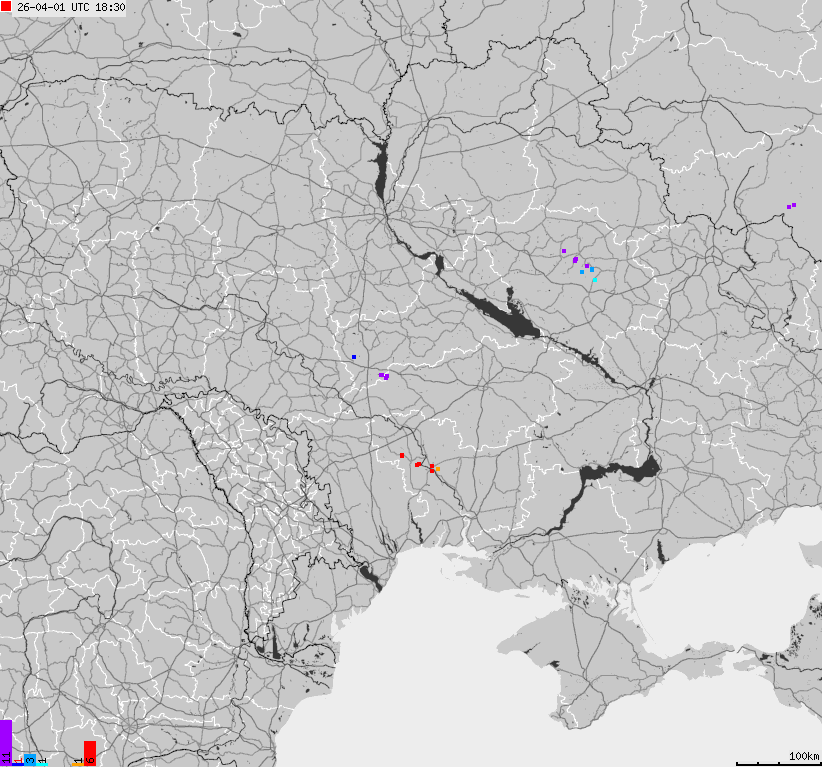Click the blue histogram bar labeled 3

pyautogui.click(x=29, y=758)
